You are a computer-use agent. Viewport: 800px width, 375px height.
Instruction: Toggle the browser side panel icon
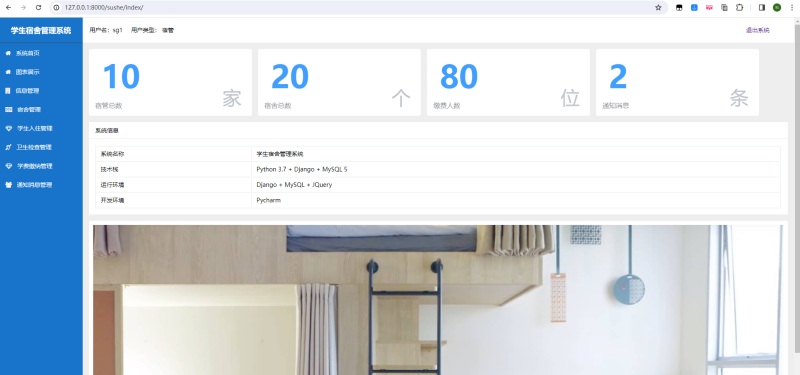(x=762, y=8)
